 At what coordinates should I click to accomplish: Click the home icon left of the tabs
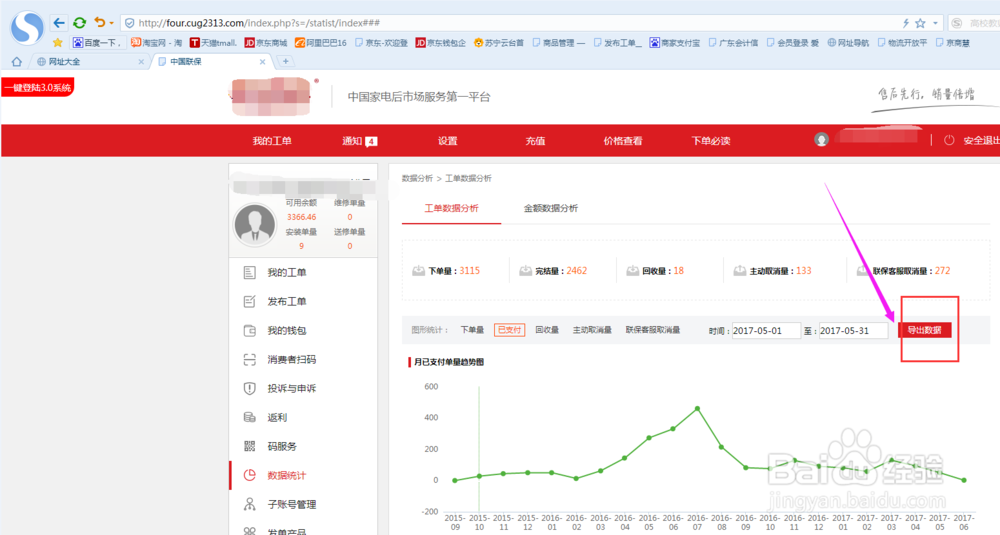click(17, 62)
